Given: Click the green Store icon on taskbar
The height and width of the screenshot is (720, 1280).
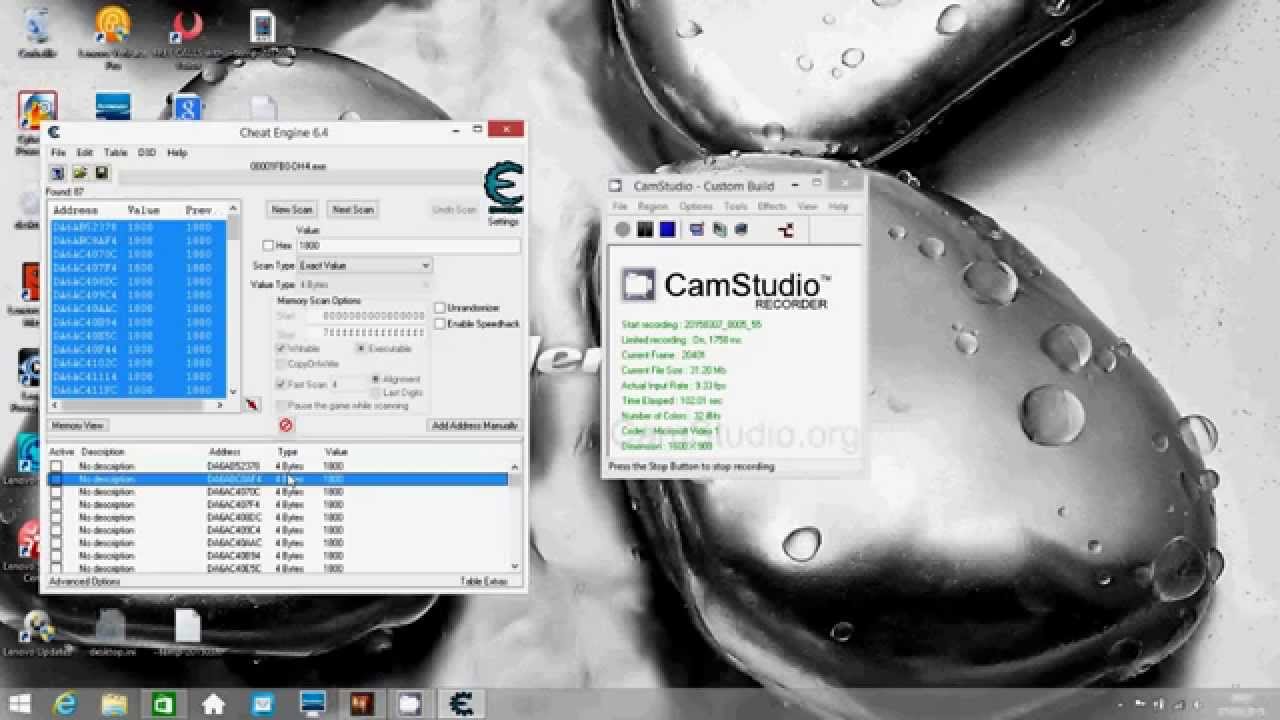Looking at the screenshot, I should point(163,704).
